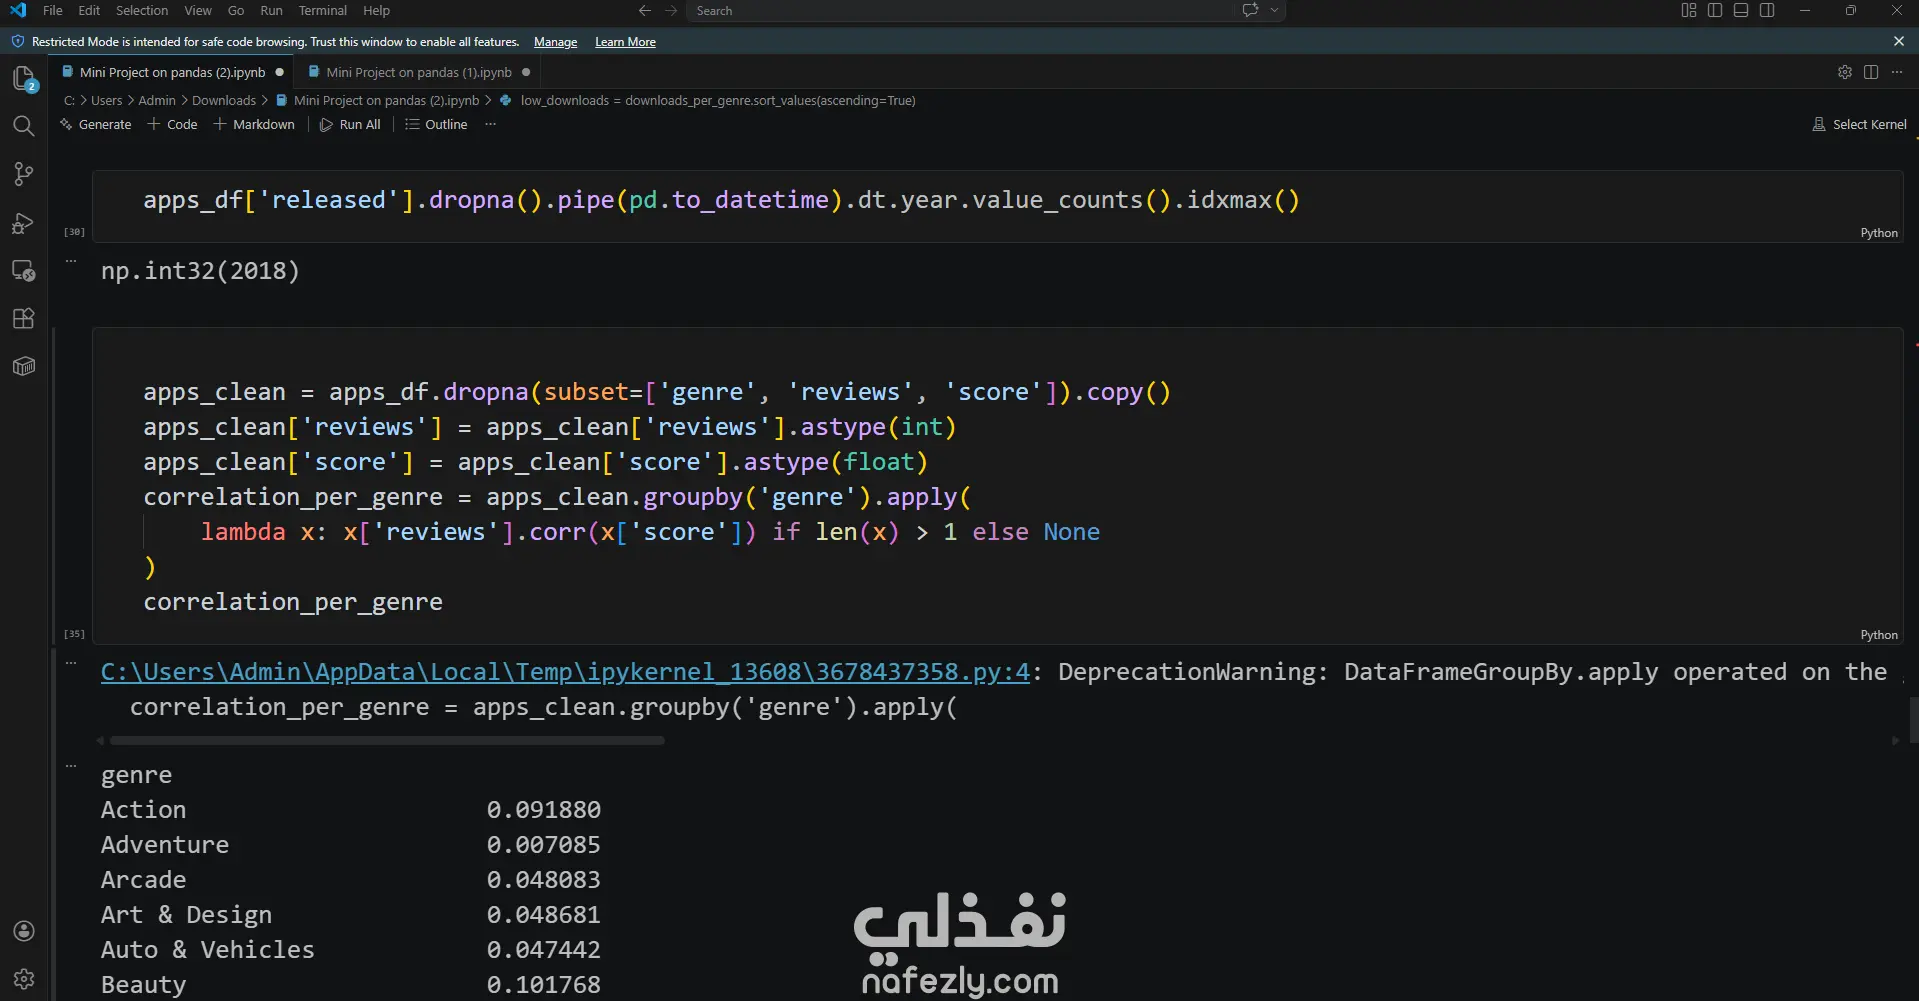This screenshot has height=1001, width=1919.
Task: Open the Explorer view in activity bar
Action: click(24, 78)
